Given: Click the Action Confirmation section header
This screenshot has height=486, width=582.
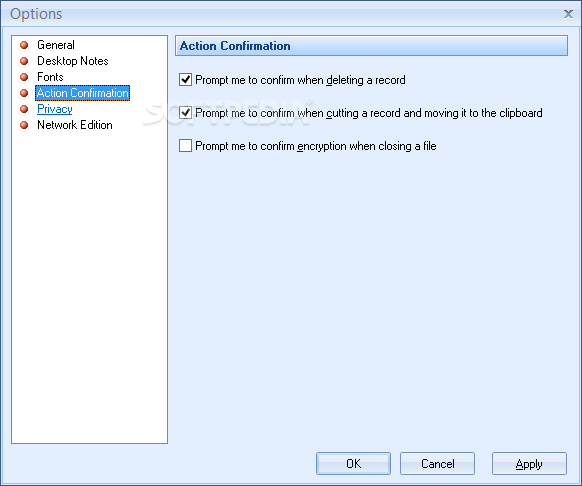Looking at the screenshot, I should pos(371,46).
